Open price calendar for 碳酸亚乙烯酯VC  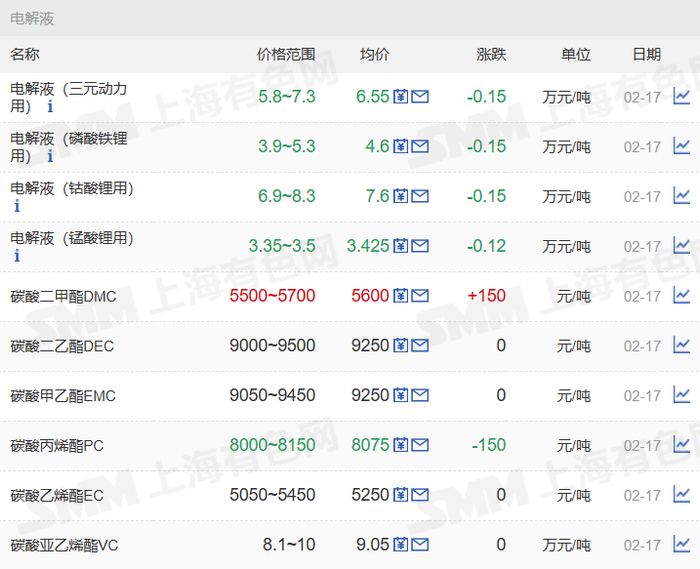pyautogui.click(x=400, y=544)
